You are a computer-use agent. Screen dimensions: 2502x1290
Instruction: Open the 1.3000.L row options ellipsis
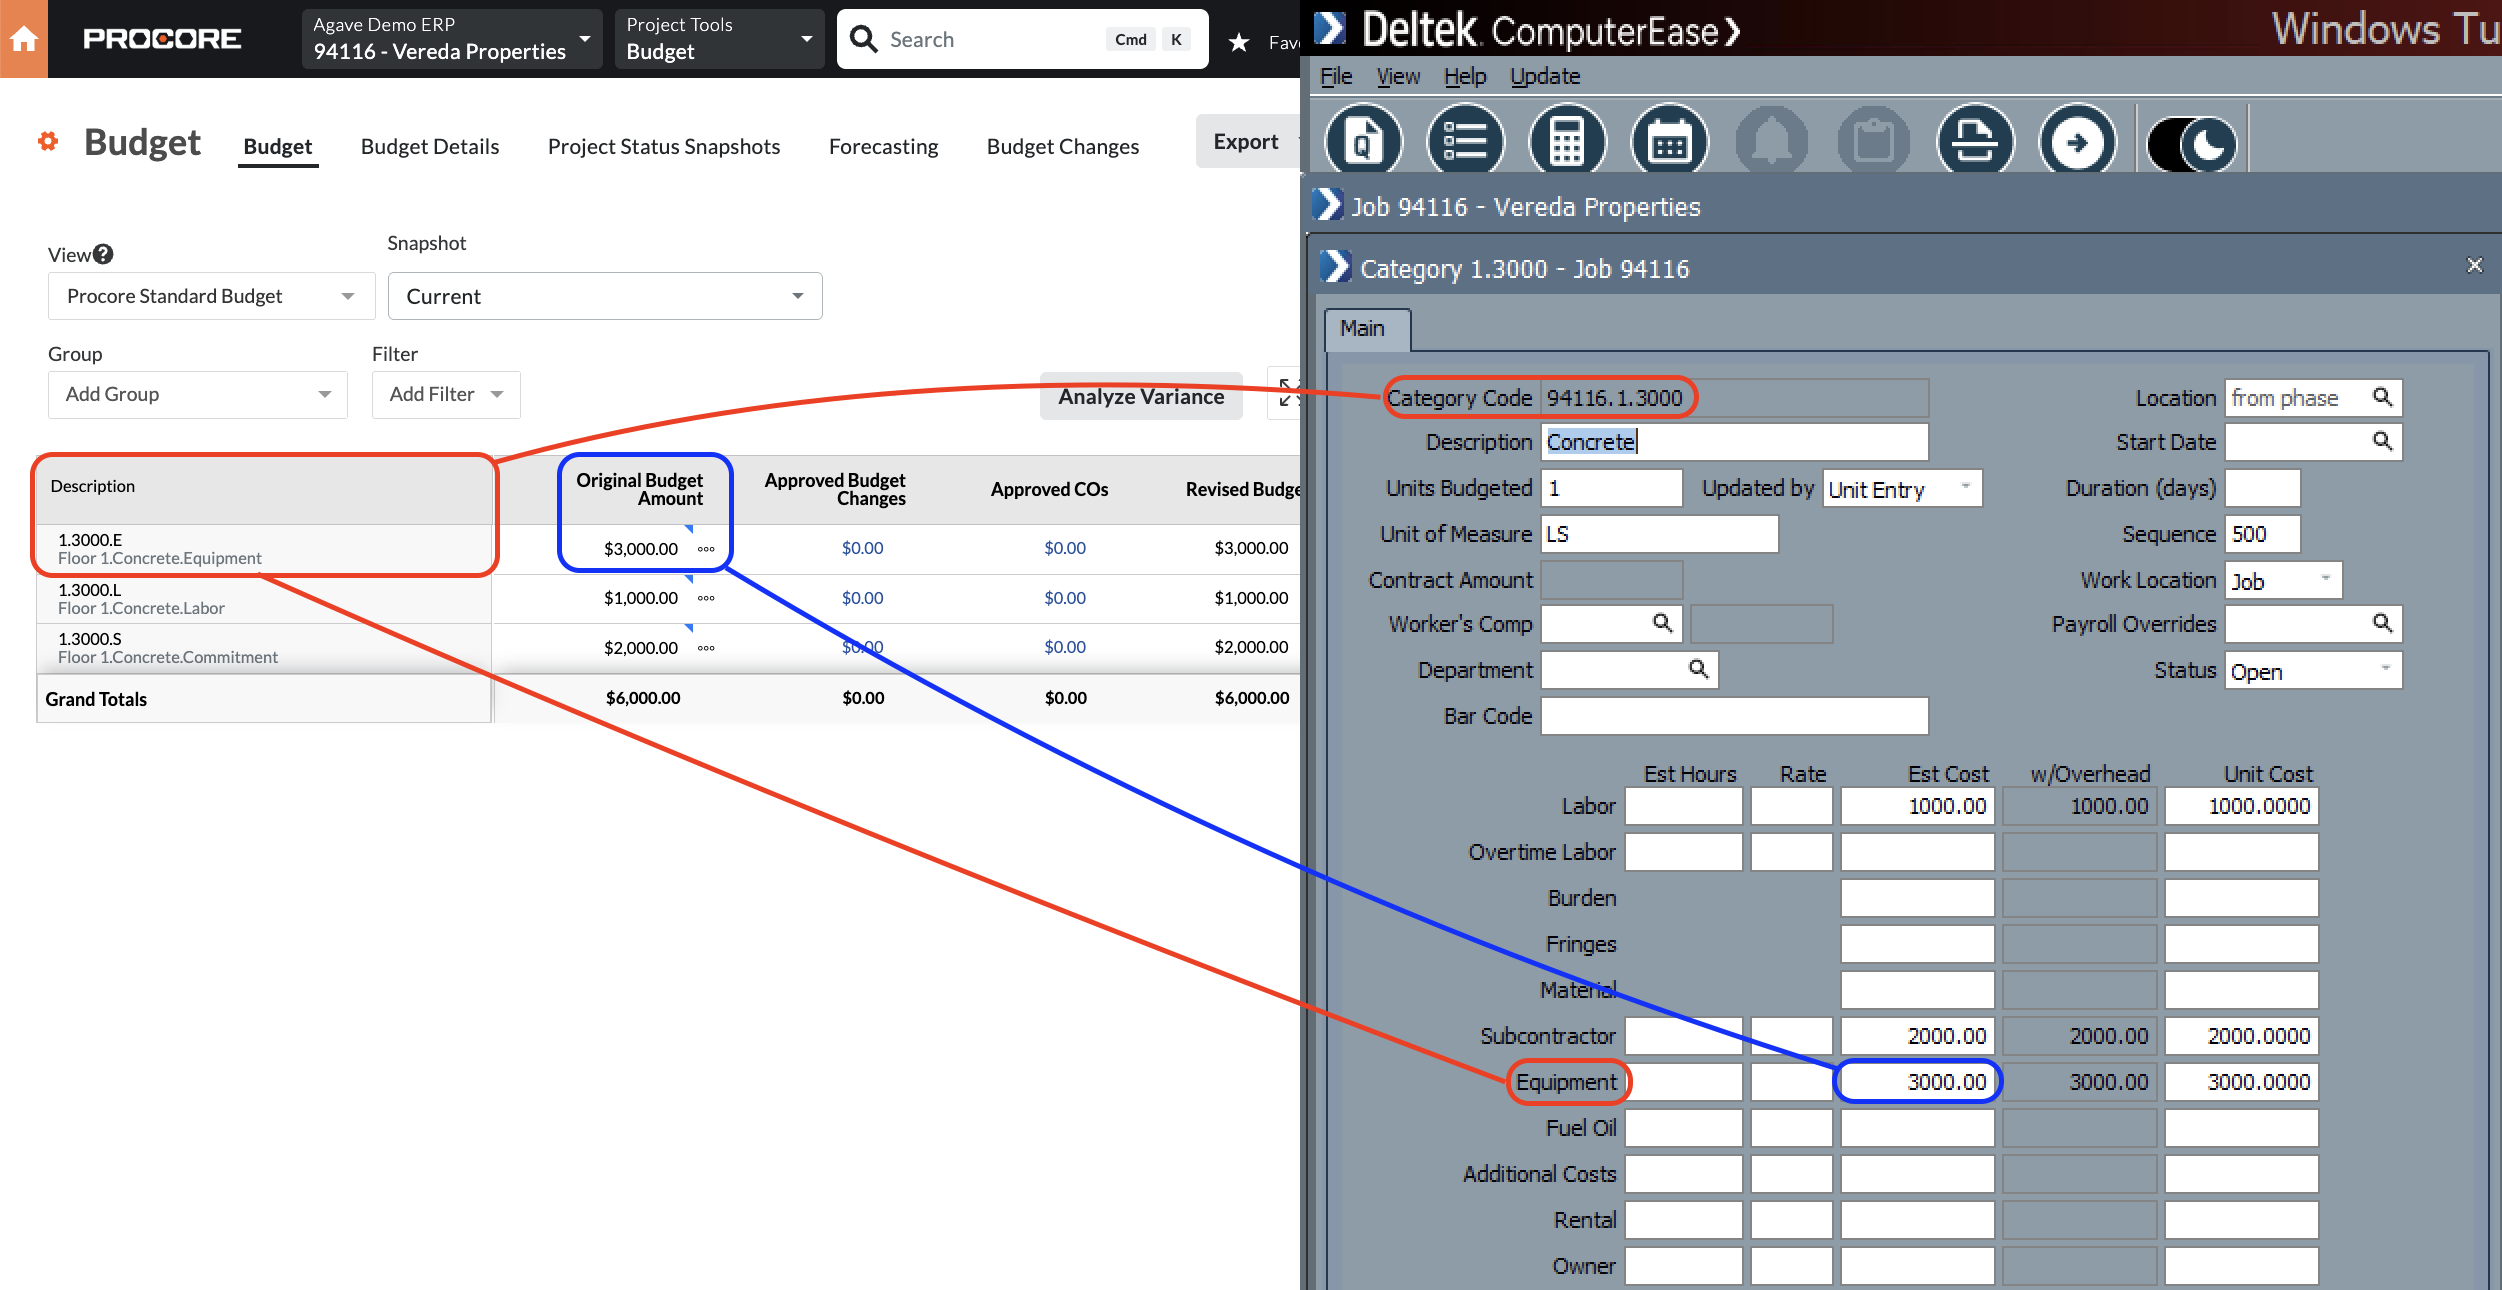point(706,598)
